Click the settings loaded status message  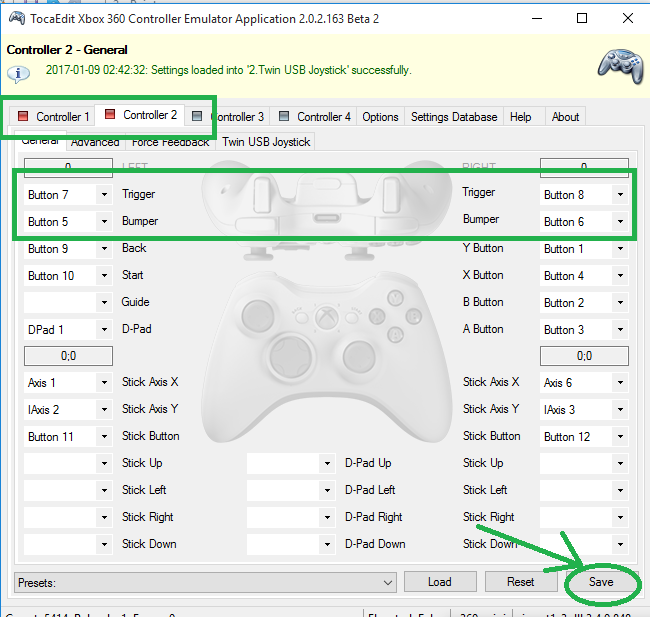click(228, 70)
